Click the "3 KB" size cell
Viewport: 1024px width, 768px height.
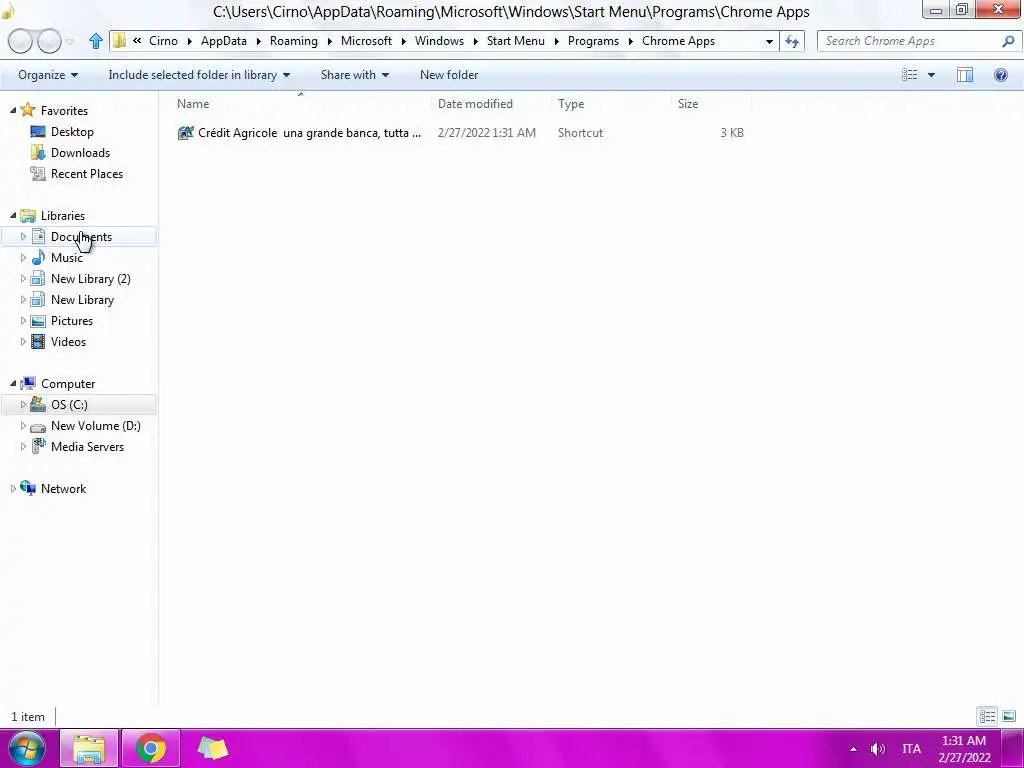(x=731, y=133)
